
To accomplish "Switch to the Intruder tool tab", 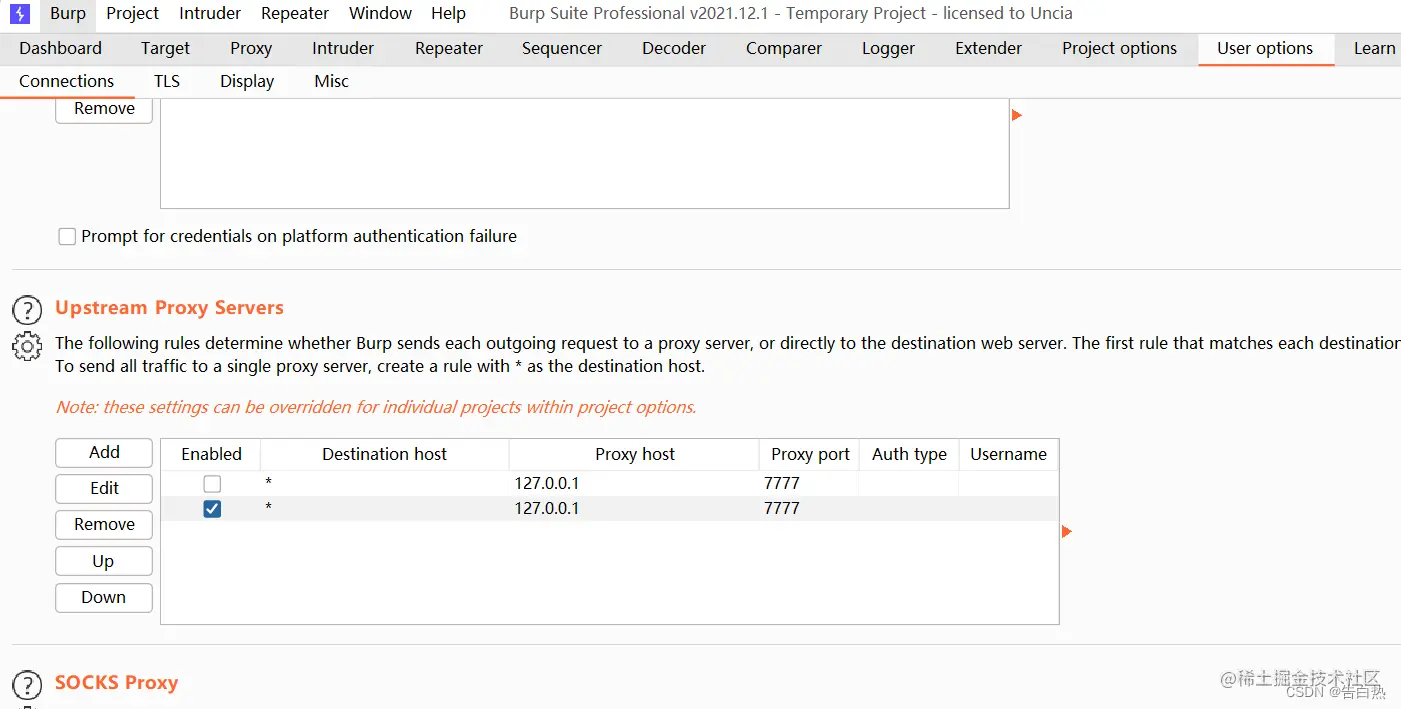I will coord(343,48).
